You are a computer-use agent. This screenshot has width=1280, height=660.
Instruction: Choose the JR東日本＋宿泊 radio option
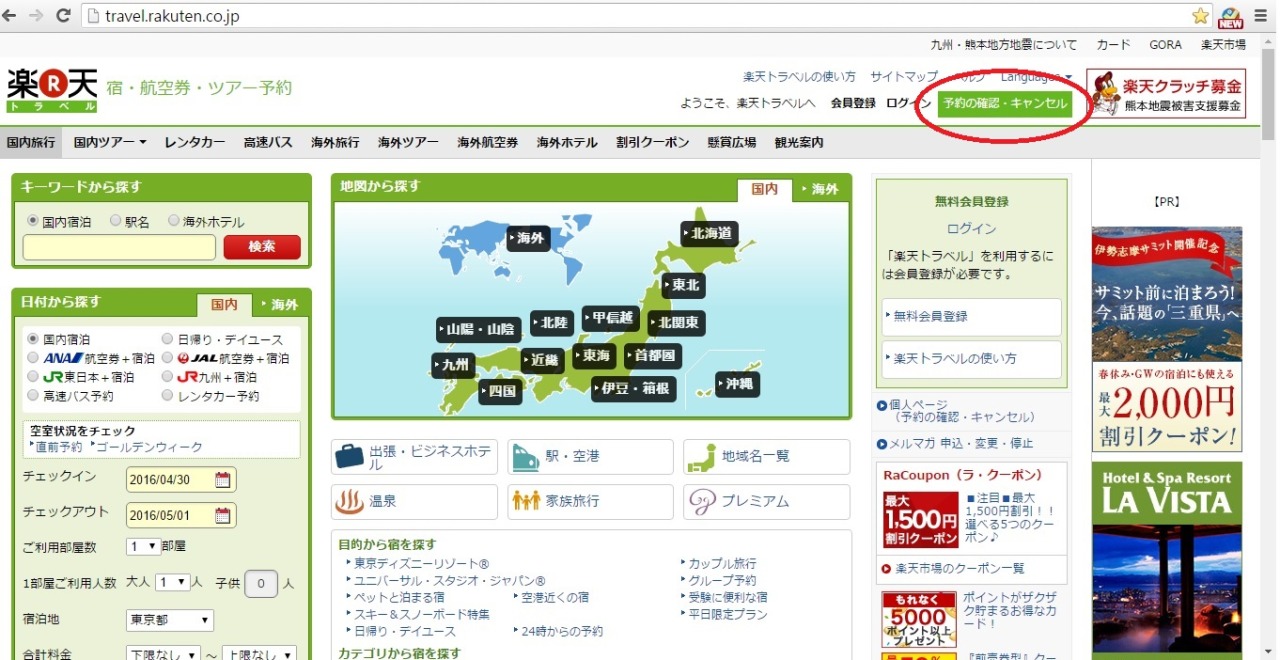click(33, 377)
